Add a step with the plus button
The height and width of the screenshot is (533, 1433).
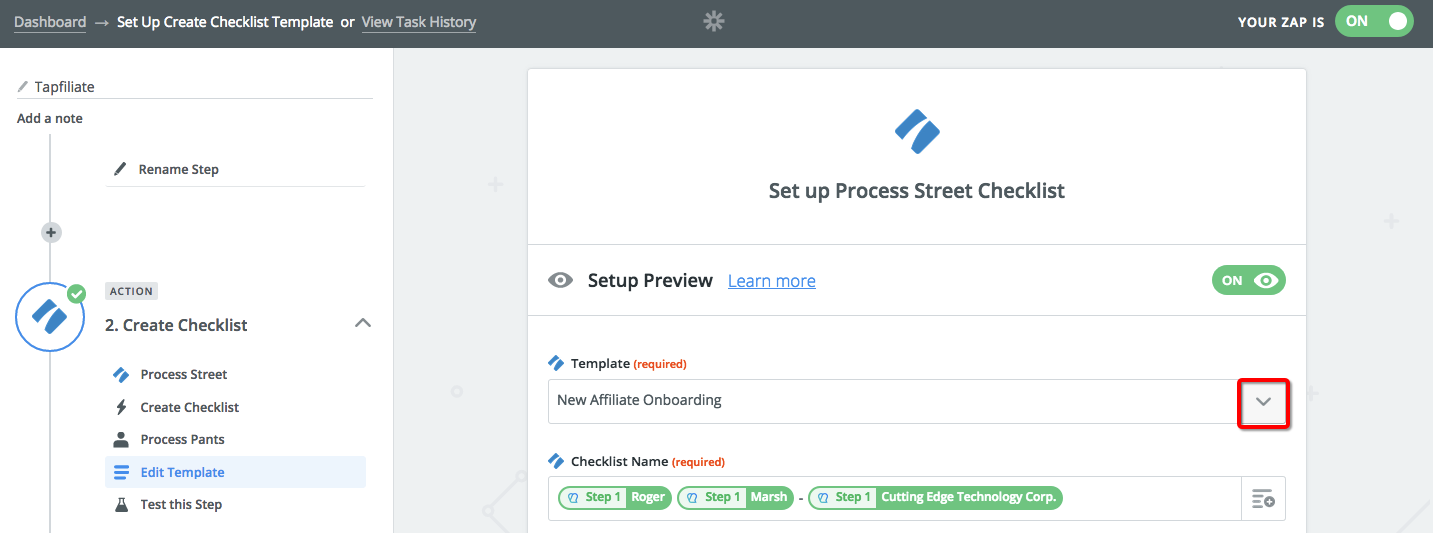coord(51,232)
